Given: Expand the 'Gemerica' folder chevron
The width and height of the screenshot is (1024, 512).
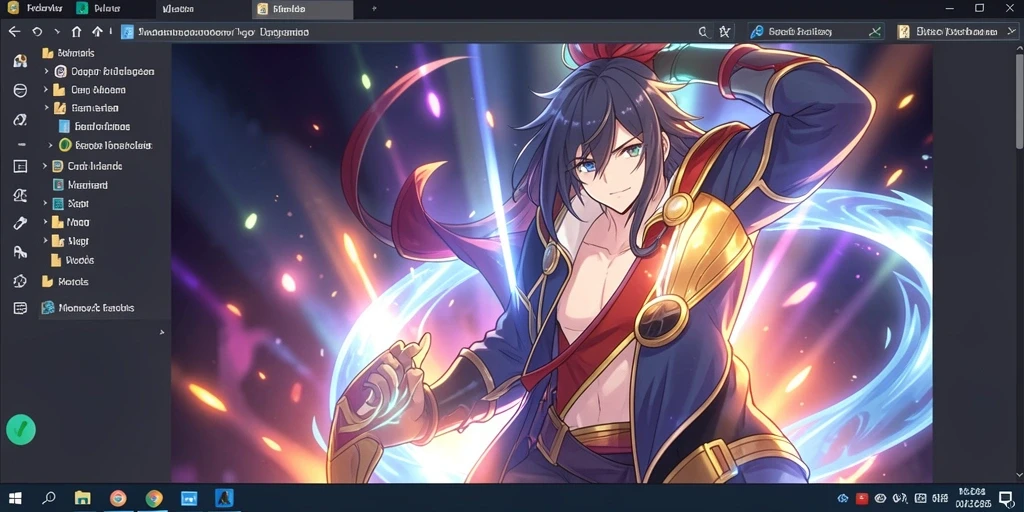Looking at the screenshot, I should (x=46, y=108).
